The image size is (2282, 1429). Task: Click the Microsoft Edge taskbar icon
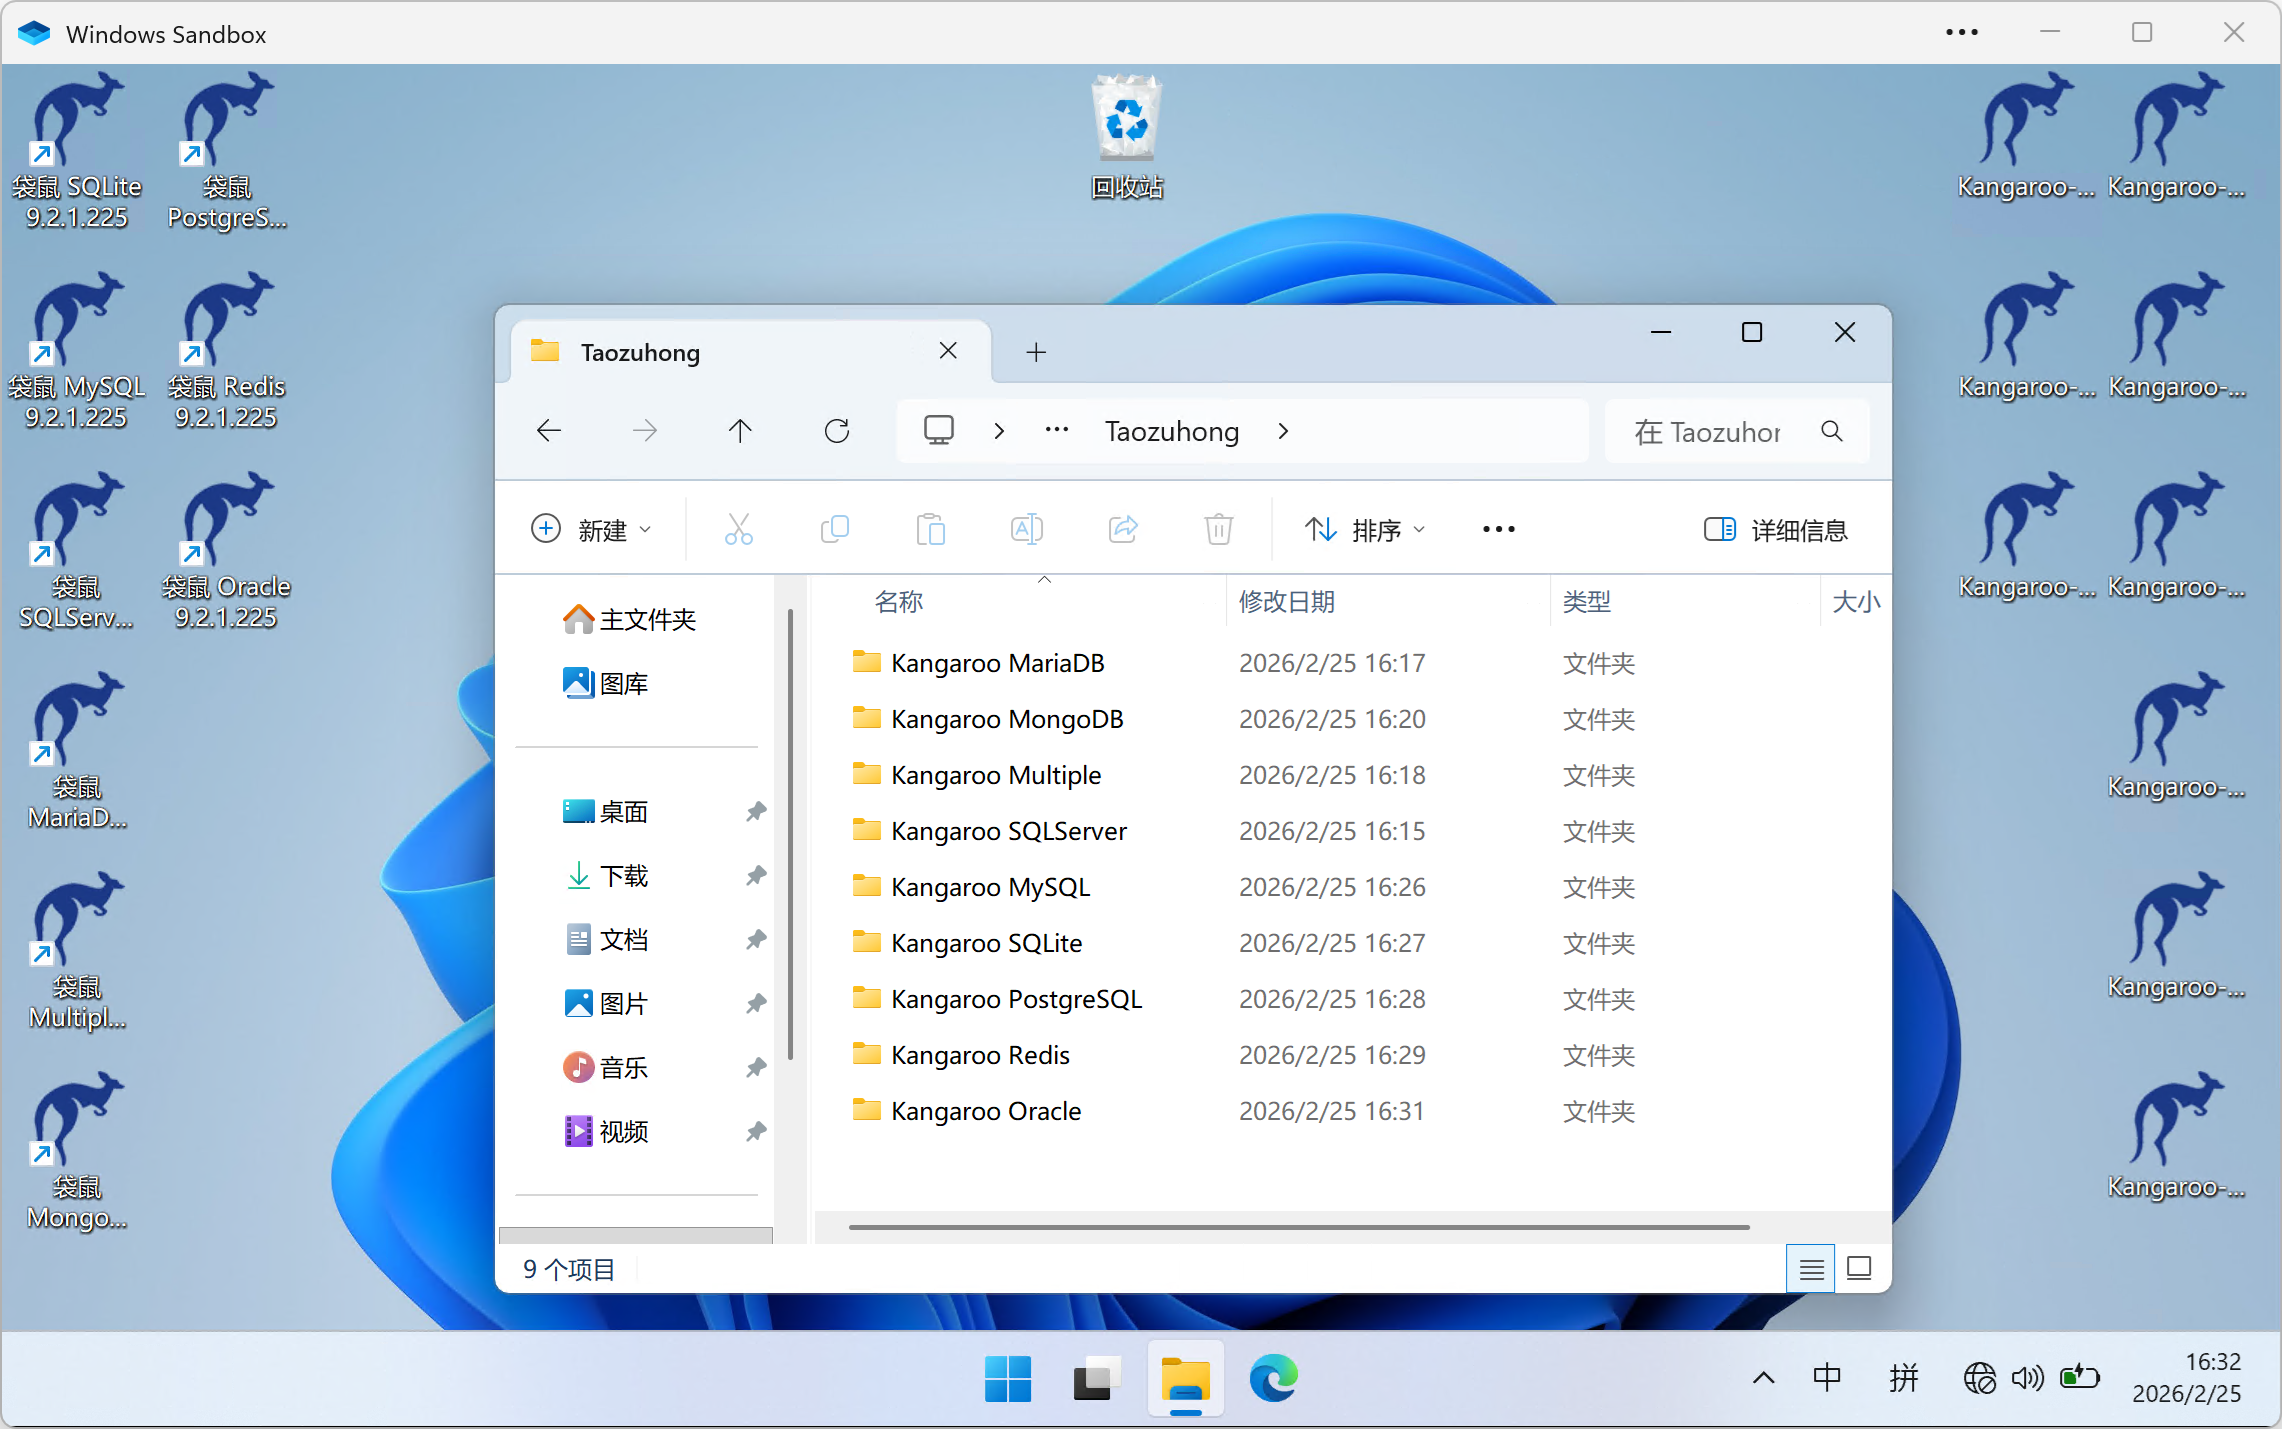tap(1273, 1380)
